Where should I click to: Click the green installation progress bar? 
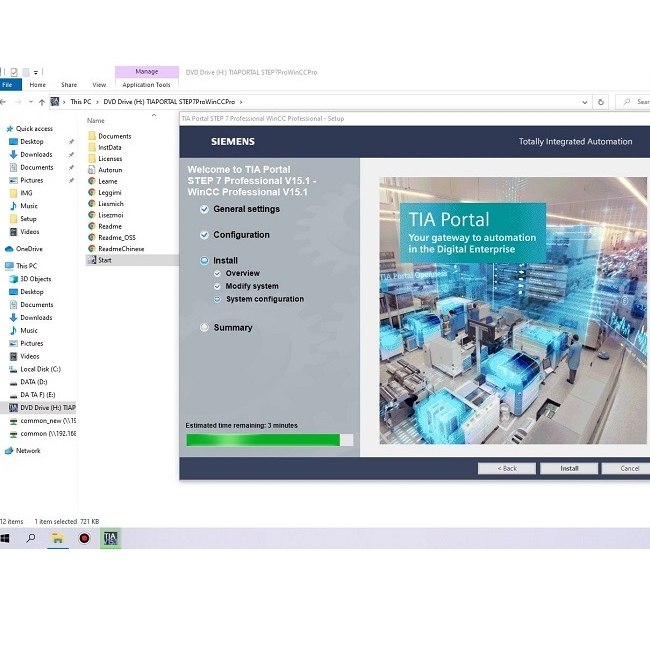pyautogui.click(x=269, y=440)
